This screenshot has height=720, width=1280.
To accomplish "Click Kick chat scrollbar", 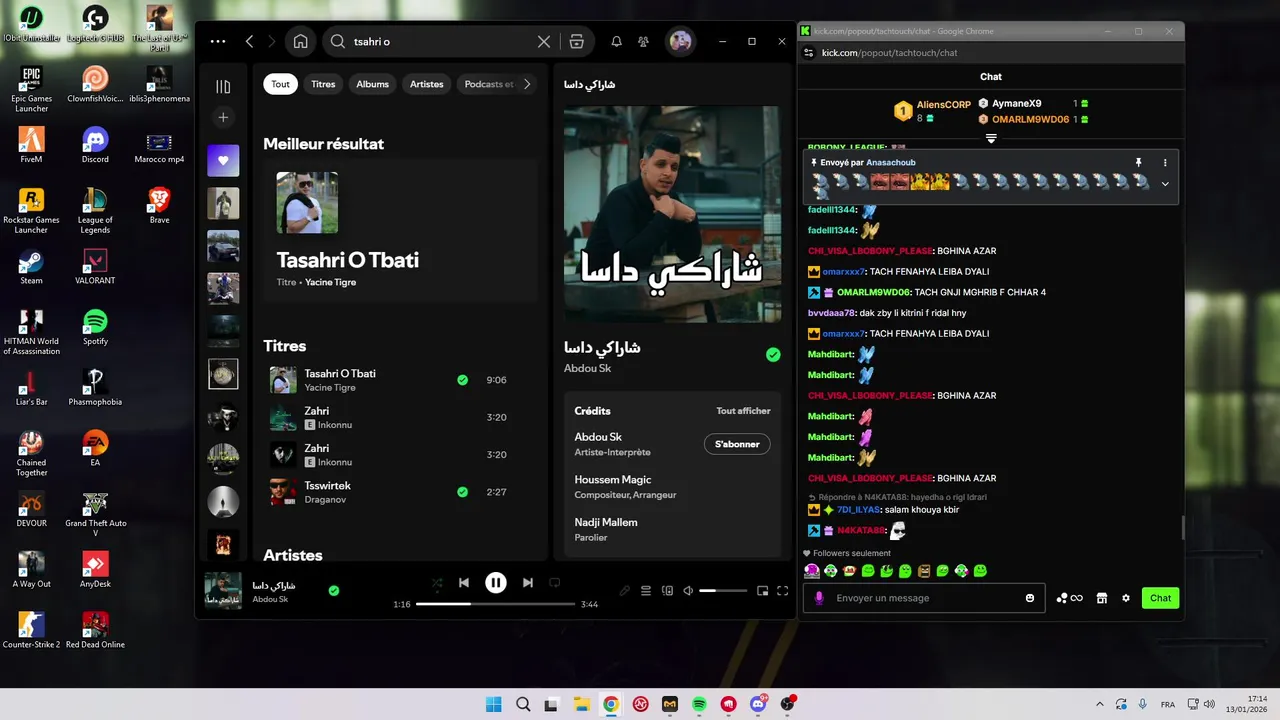I will point(1182,527).
